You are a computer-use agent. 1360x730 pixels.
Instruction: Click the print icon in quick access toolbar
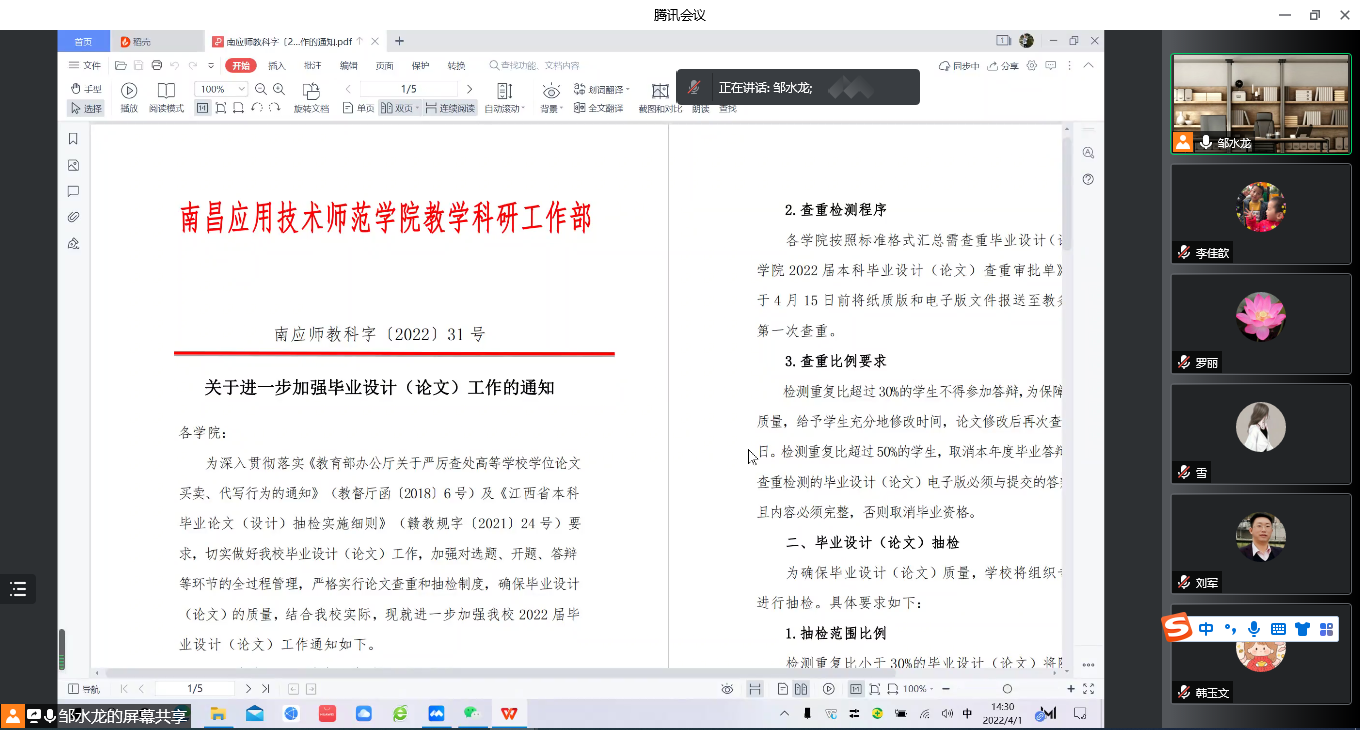click(x=156, y=66)
